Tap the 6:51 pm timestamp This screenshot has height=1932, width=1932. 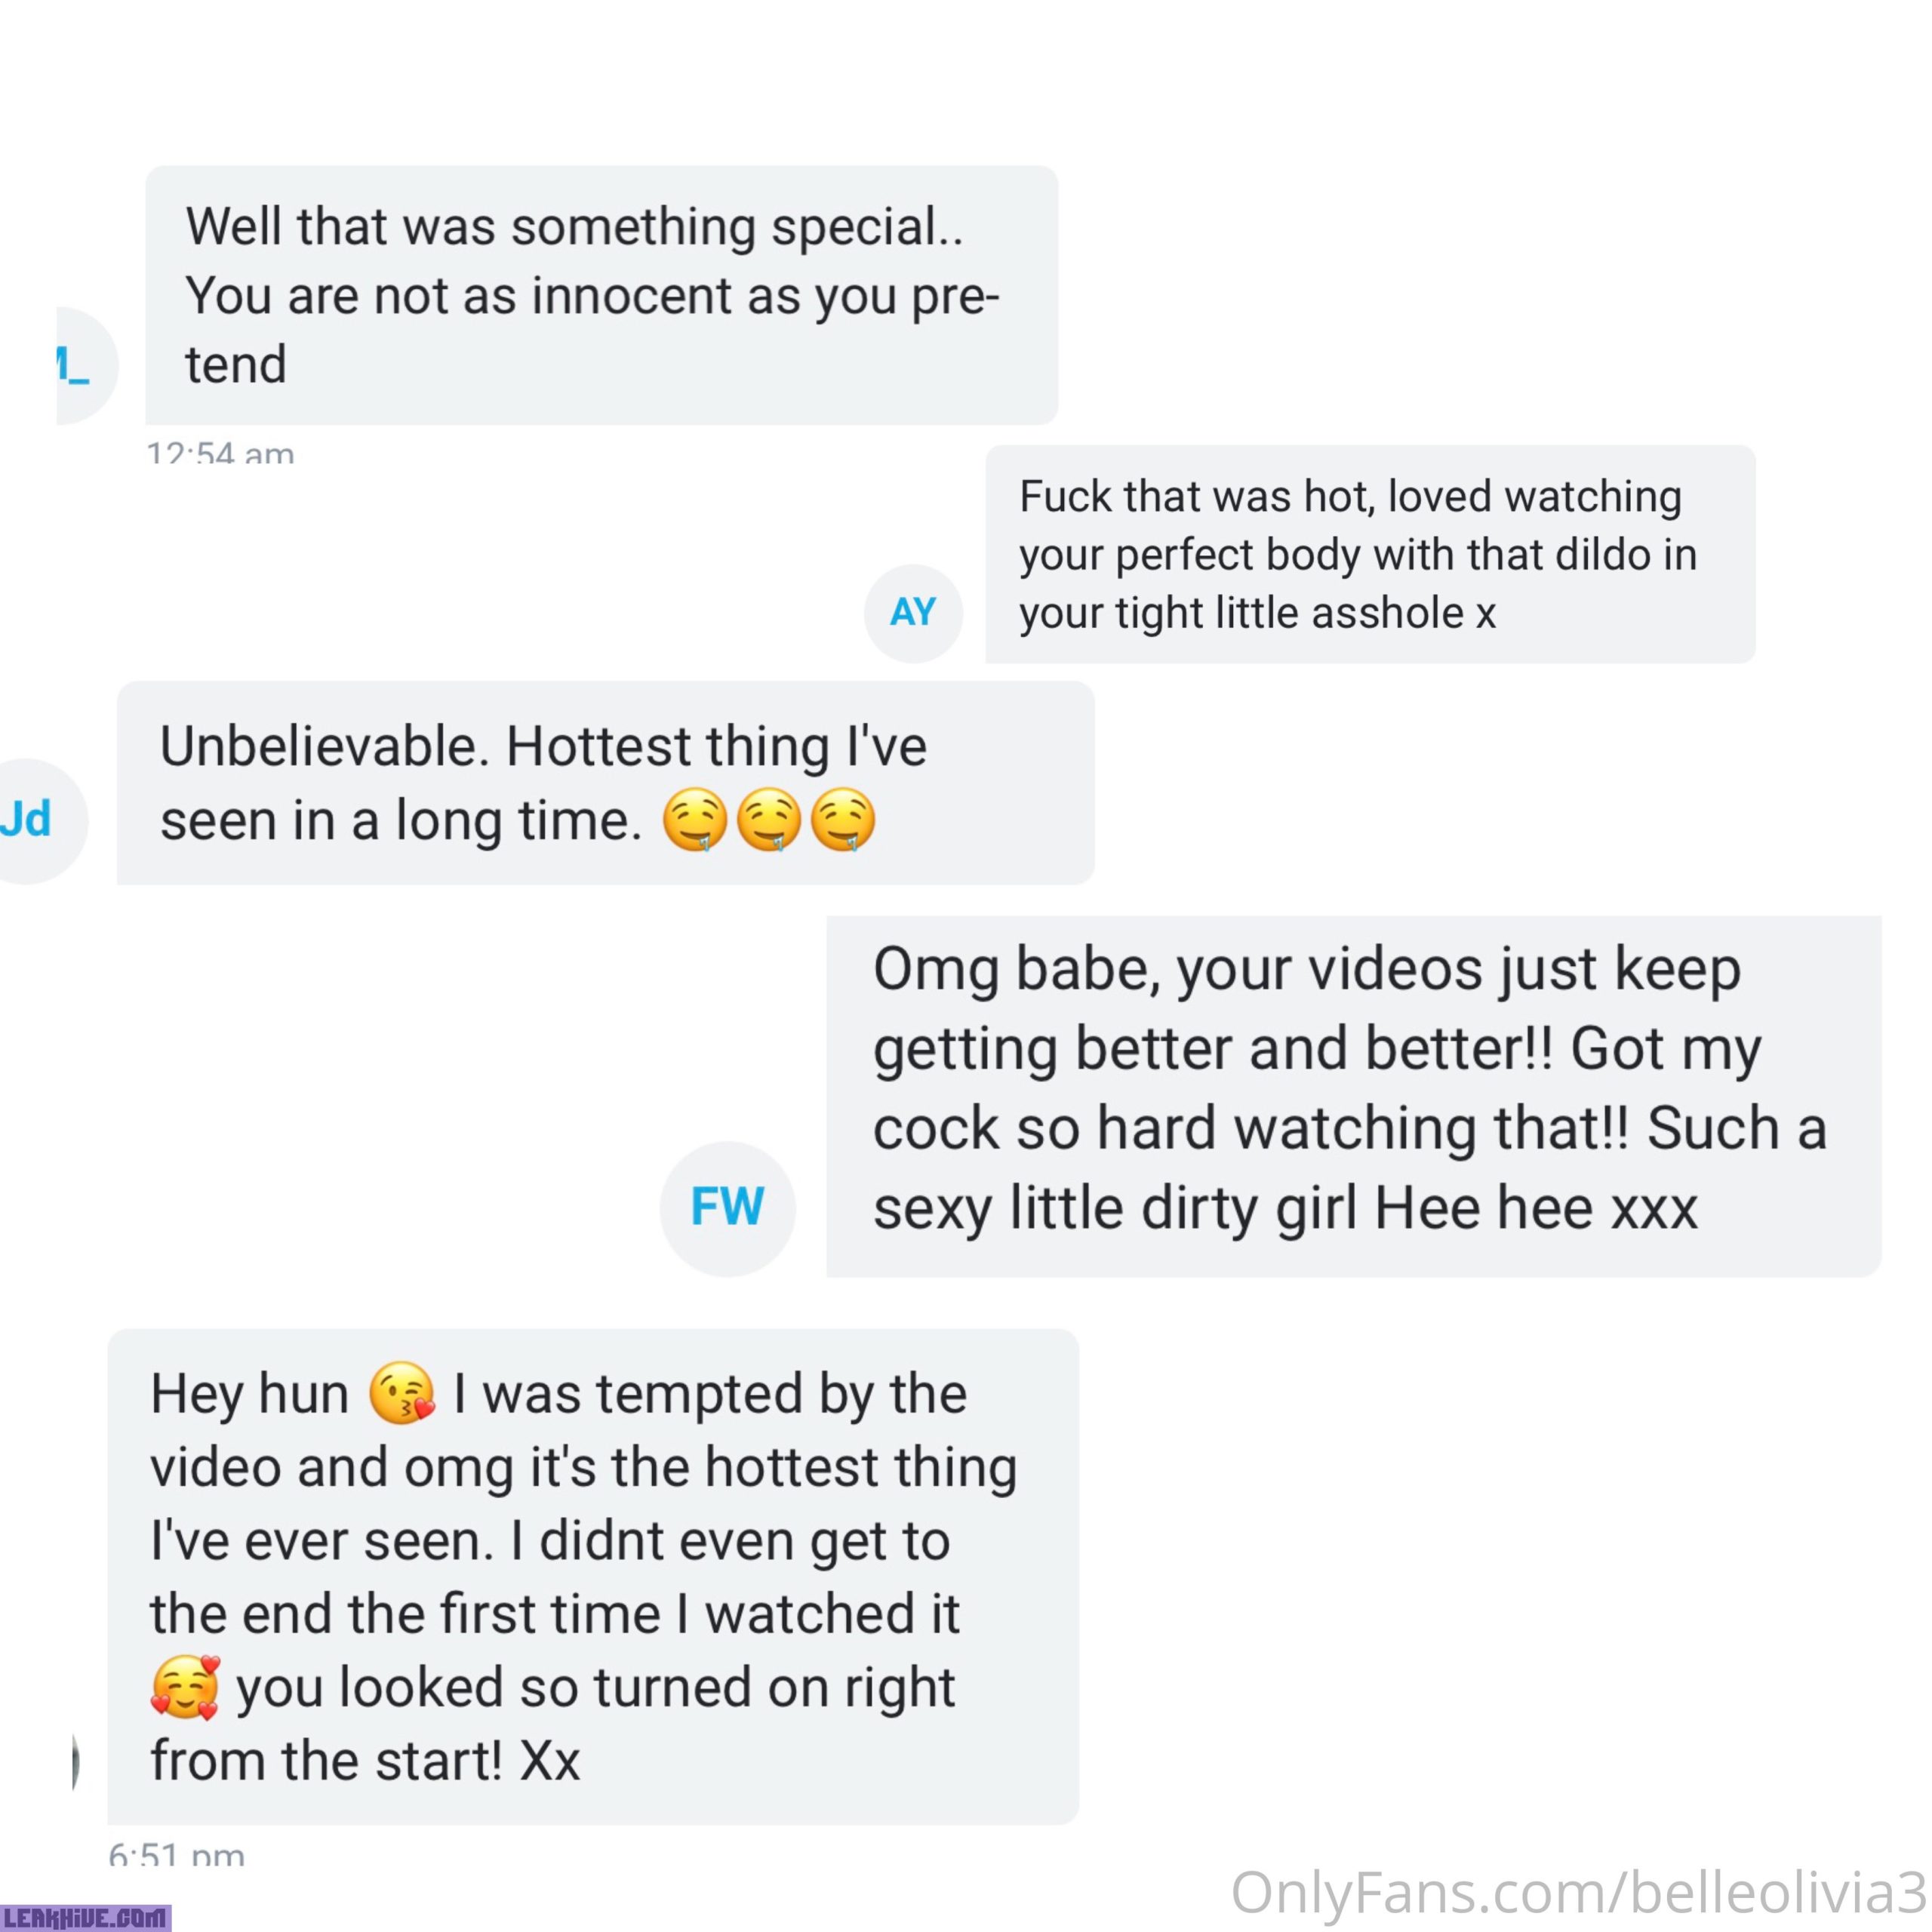(x=176, y=1856)
